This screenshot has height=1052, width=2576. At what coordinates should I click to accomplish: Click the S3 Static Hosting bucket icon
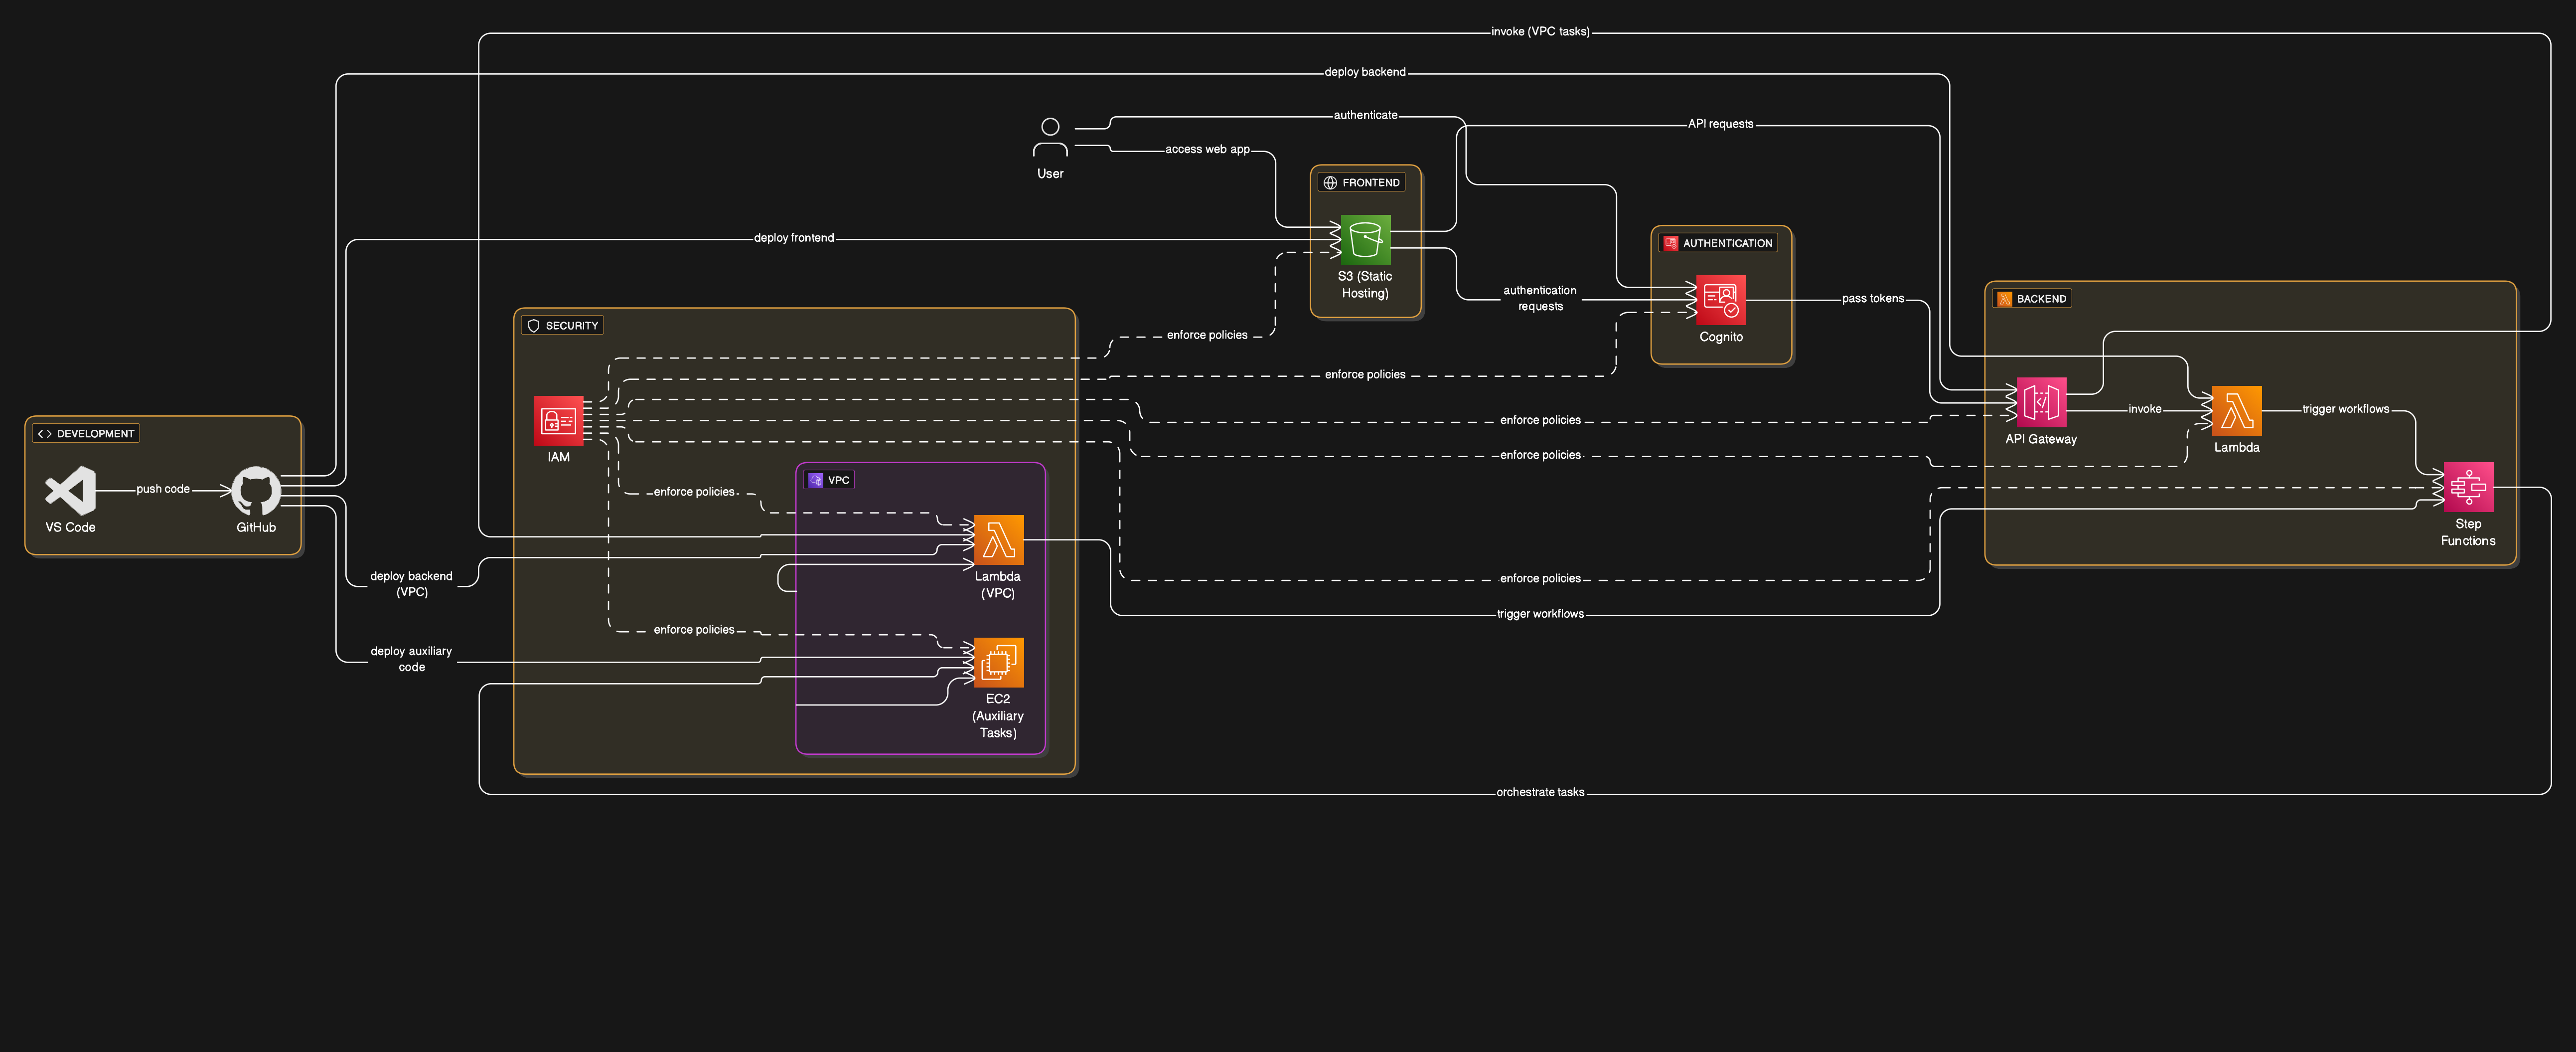(x=1365, y=240)
